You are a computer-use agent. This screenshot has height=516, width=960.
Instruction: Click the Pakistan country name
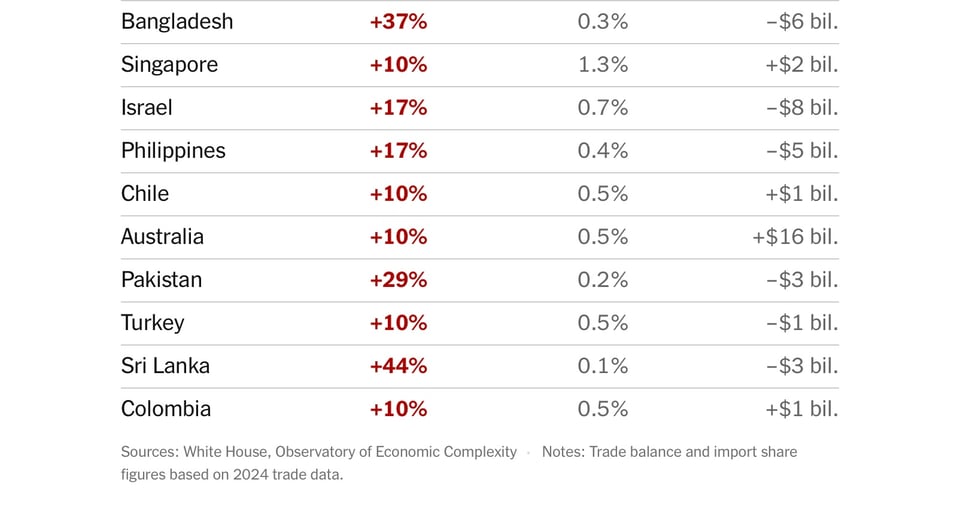click(161, 280)
